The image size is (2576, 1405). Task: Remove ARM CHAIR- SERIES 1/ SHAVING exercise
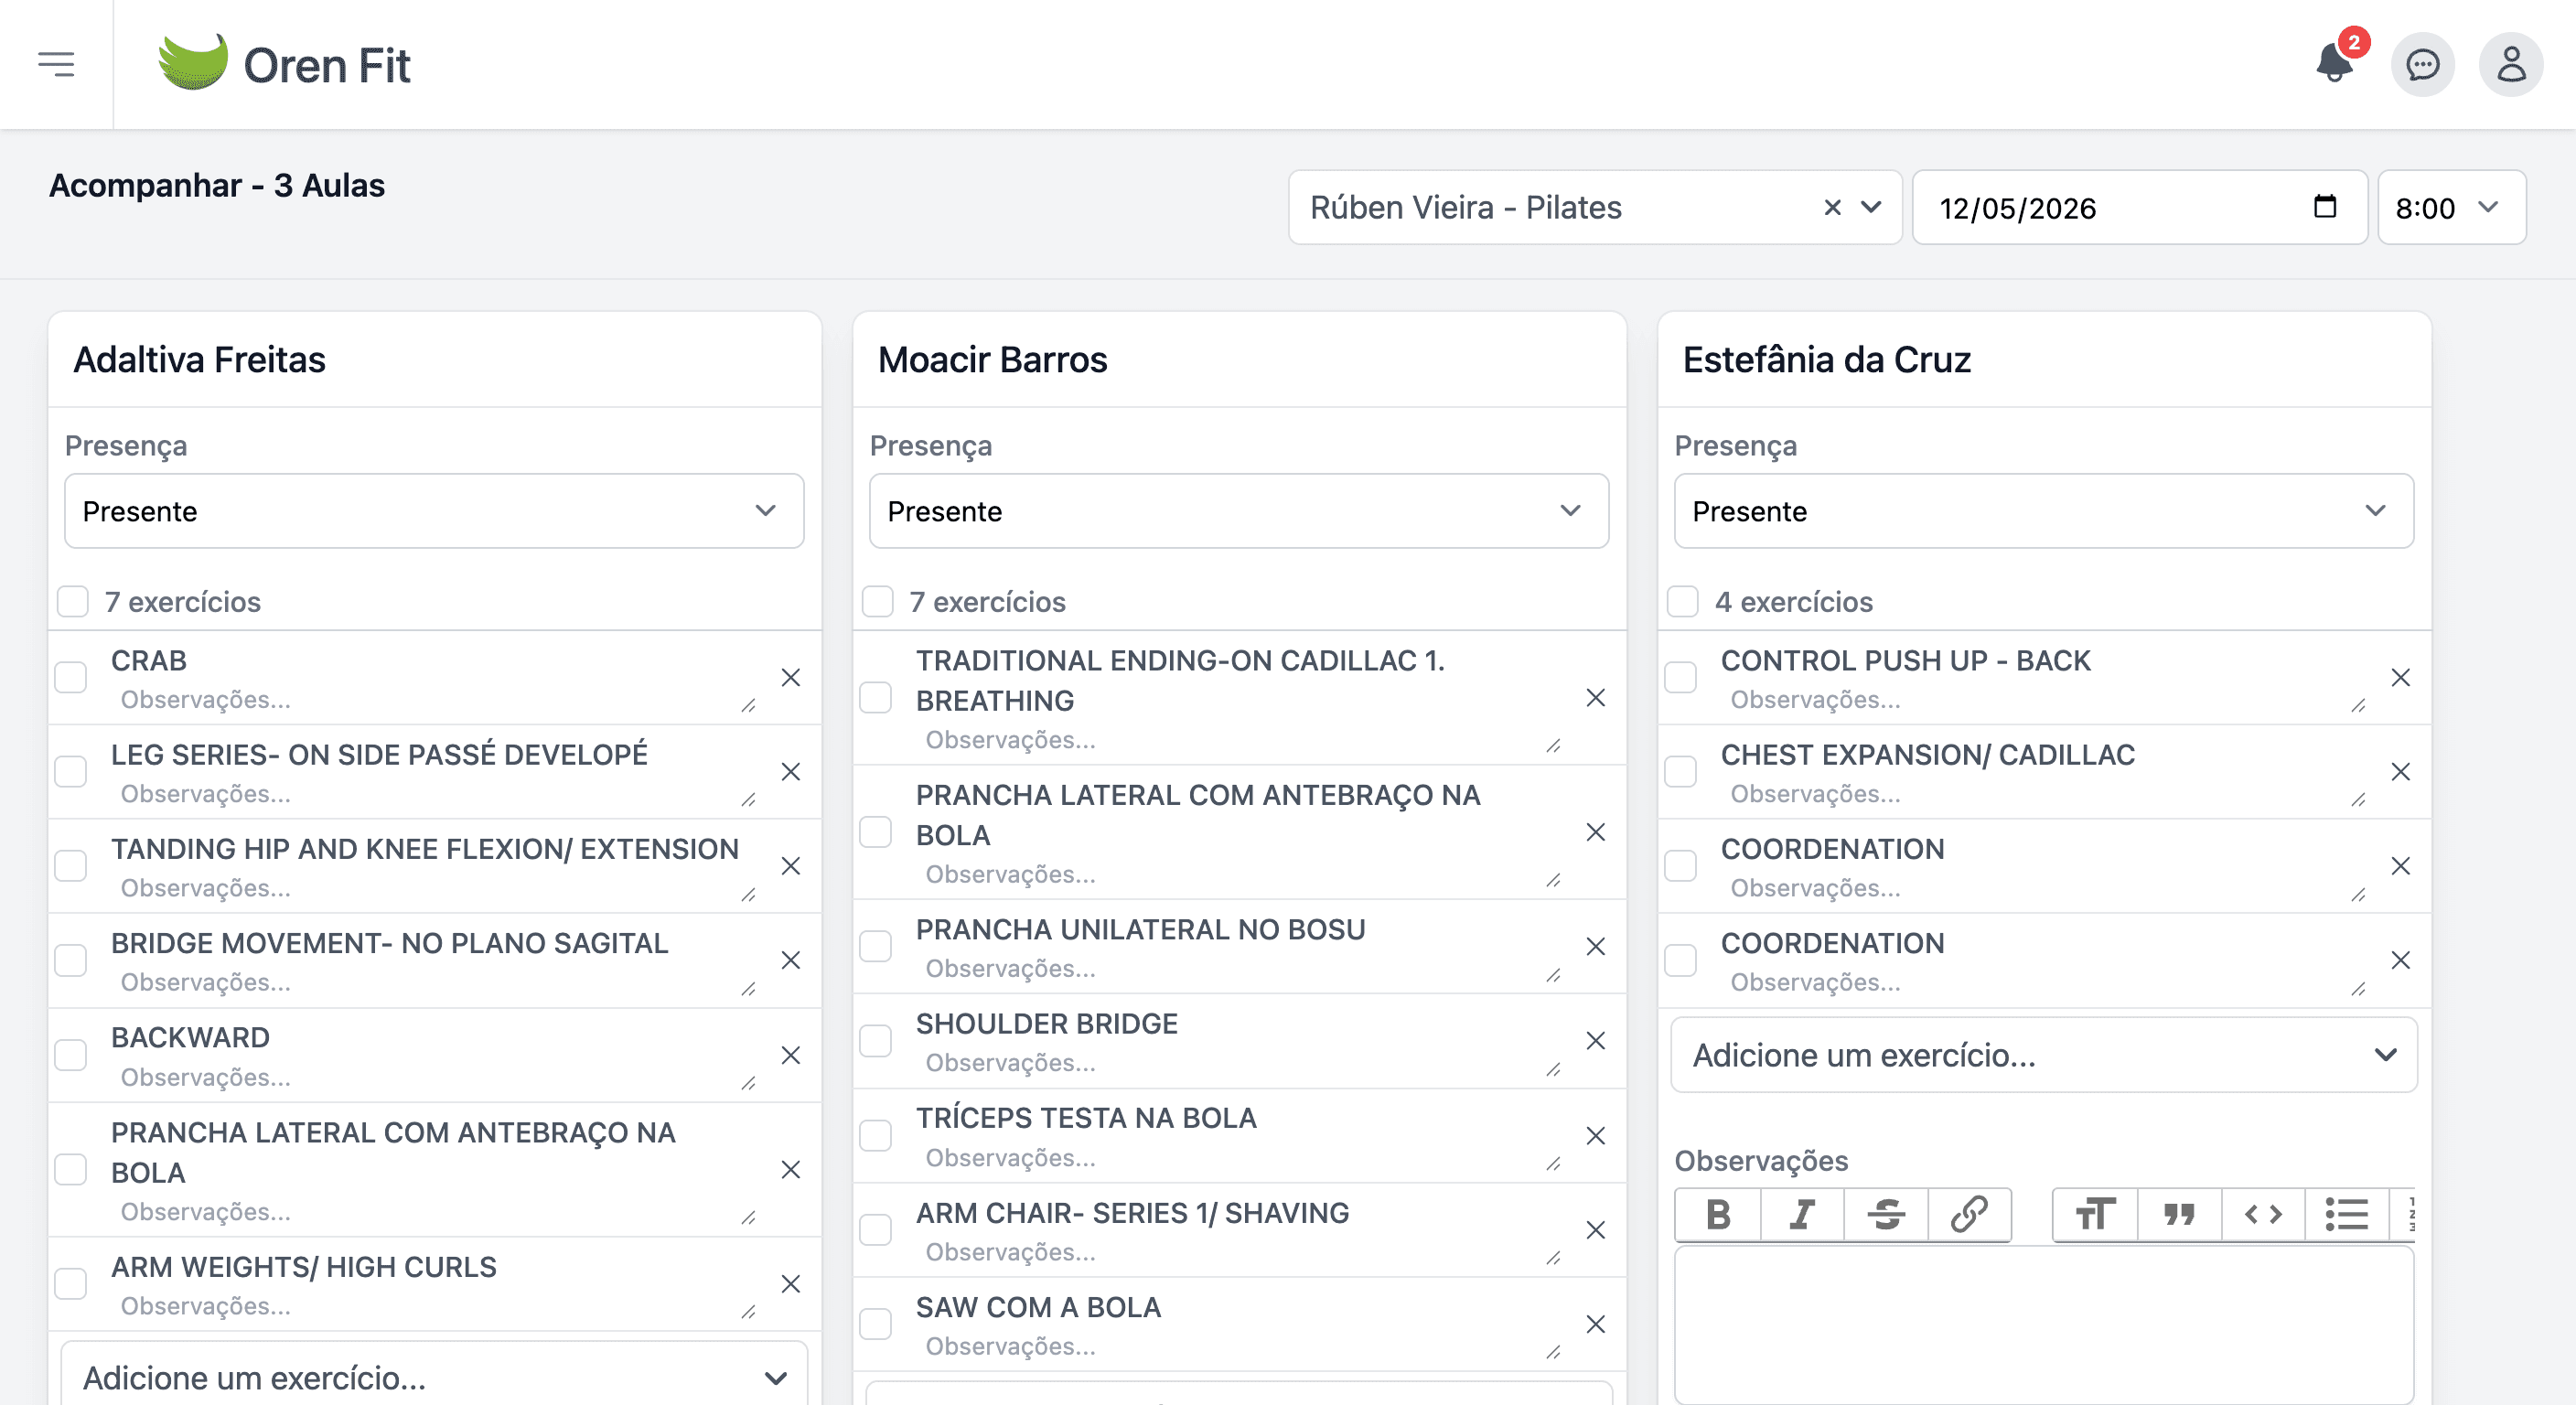click(x=1595, y=1231)
